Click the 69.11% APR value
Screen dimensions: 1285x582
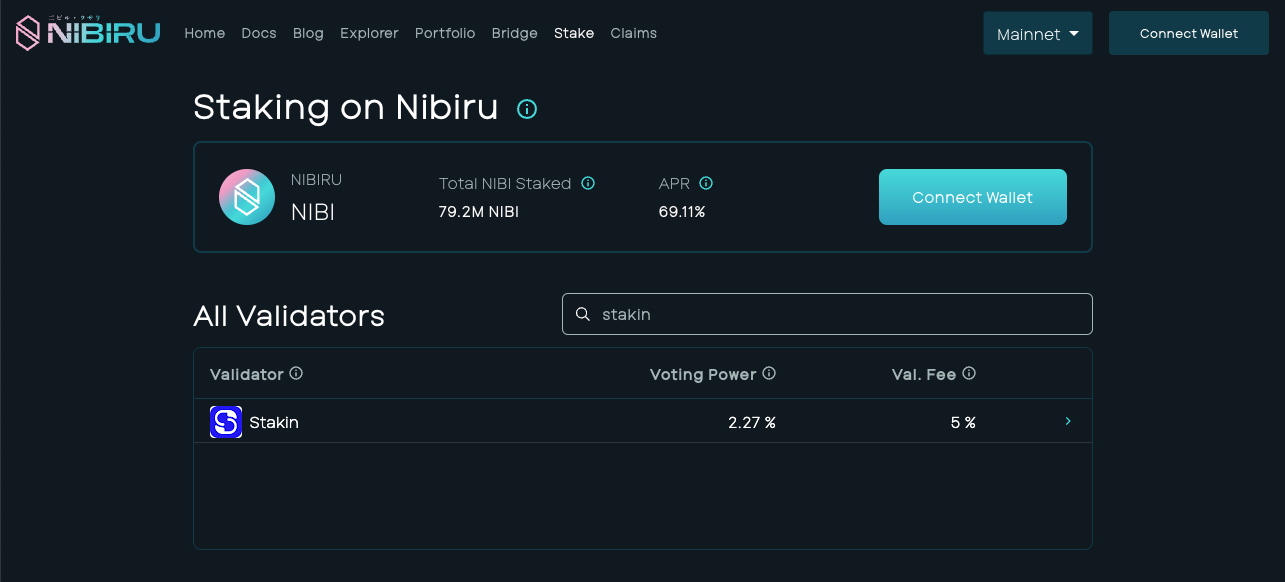pyautogui.click(x=682, y=212)
